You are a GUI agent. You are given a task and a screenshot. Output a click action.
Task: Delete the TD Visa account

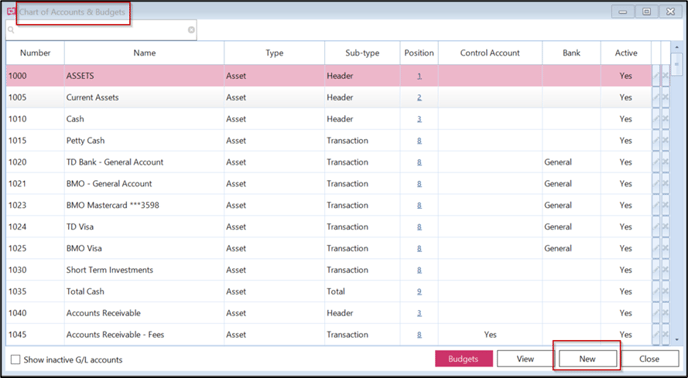click(665, 226)
